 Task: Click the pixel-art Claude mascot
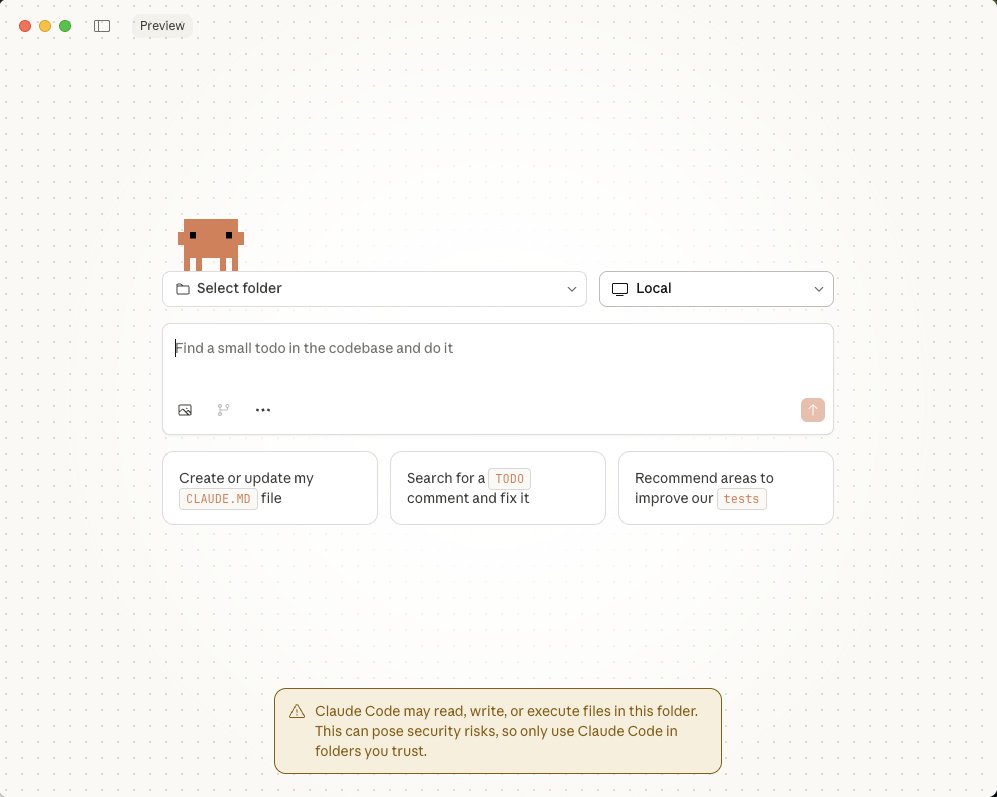[211, 245]
